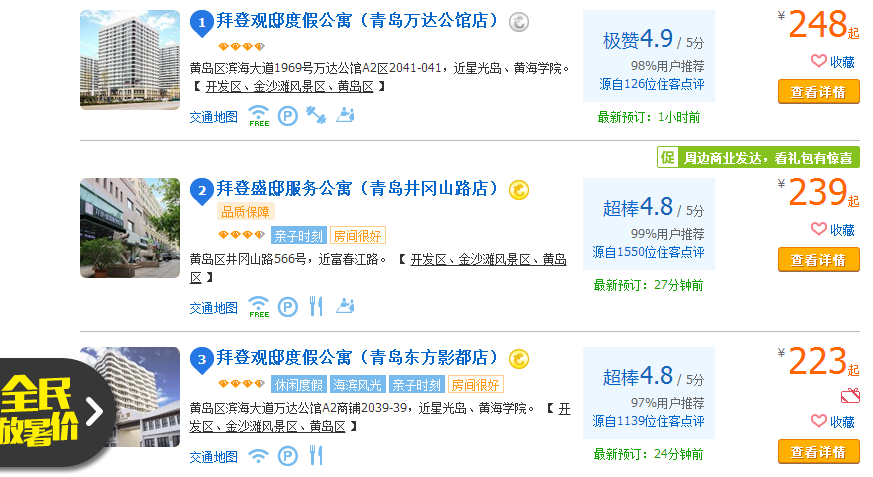Viewport: 873px width, 477px height.
Task: Toggle 收藏 favorite for the ¥223 hotel
Action: click(x=832, y=422)
